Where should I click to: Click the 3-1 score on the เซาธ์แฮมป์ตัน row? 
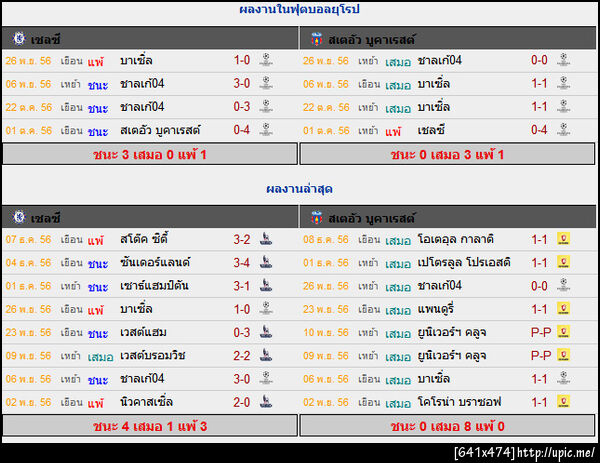[242, 286]
